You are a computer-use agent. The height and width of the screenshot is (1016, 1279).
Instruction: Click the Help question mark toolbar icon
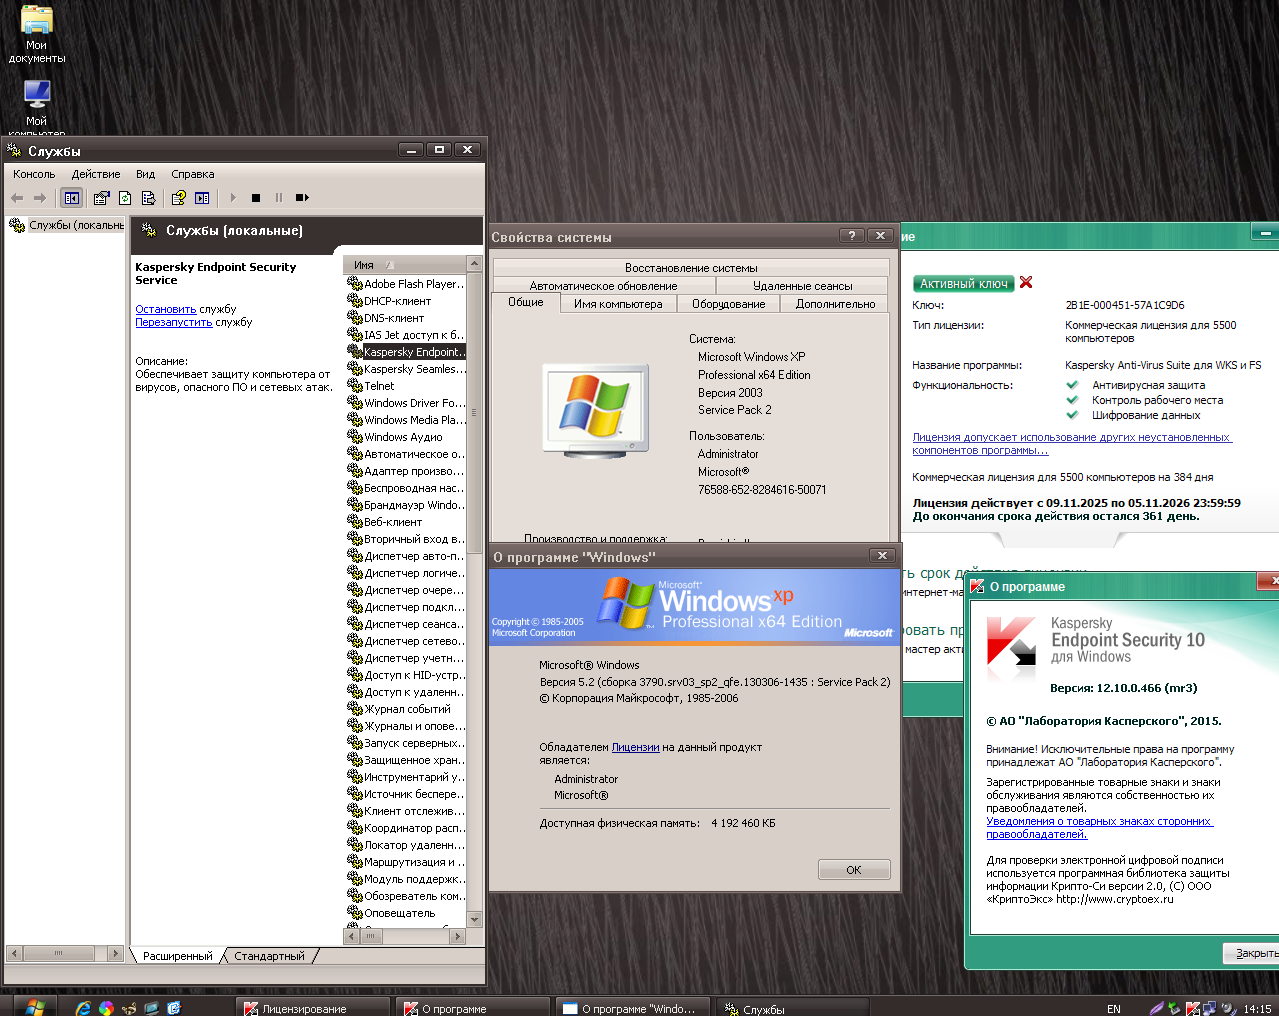coord(178,198)
